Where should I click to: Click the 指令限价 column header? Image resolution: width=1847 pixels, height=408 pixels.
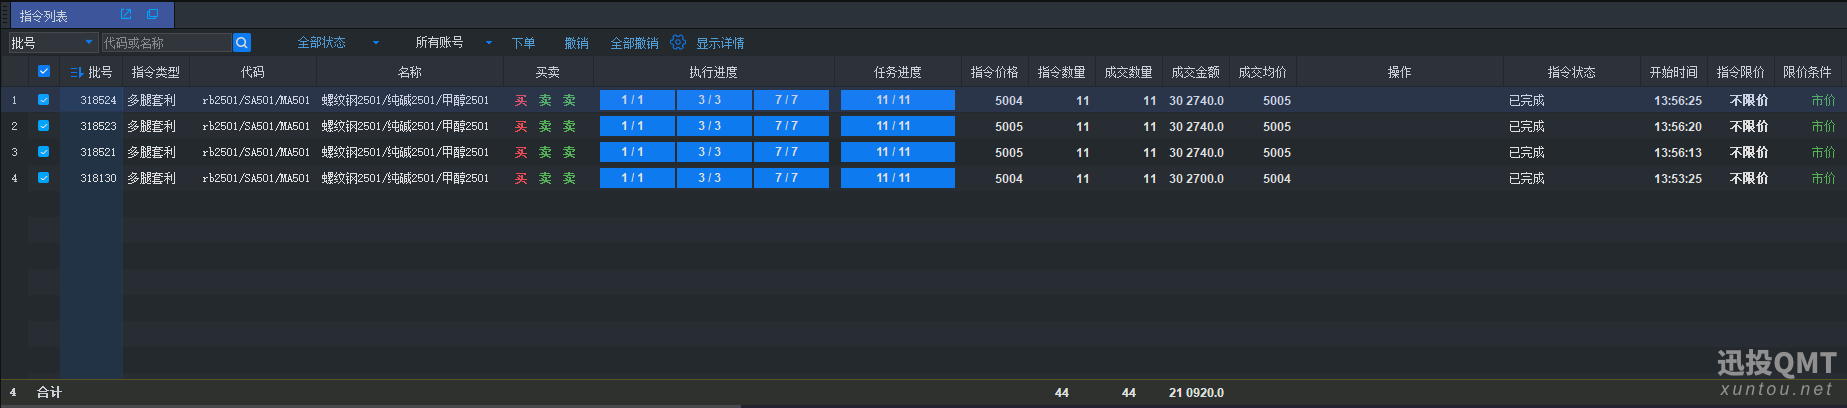point(1741,72)
